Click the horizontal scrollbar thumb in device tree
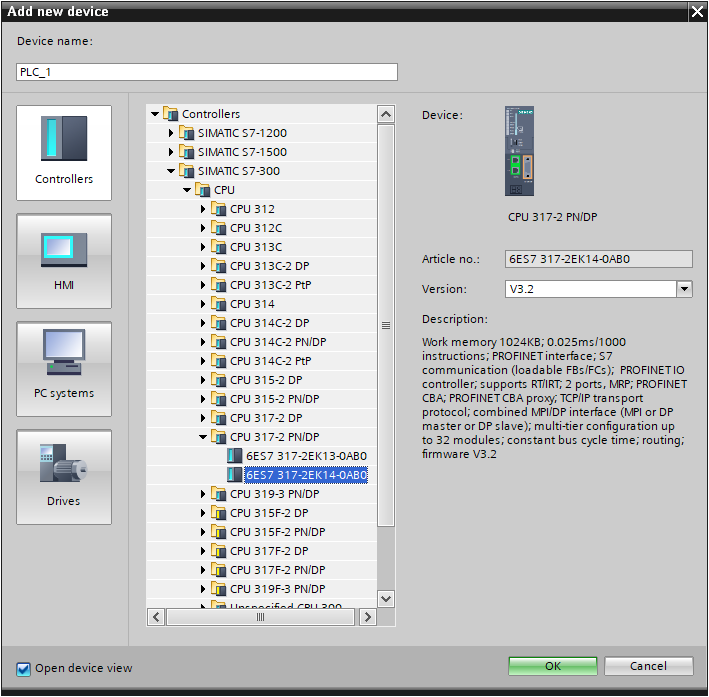 [x=260, y=617]
